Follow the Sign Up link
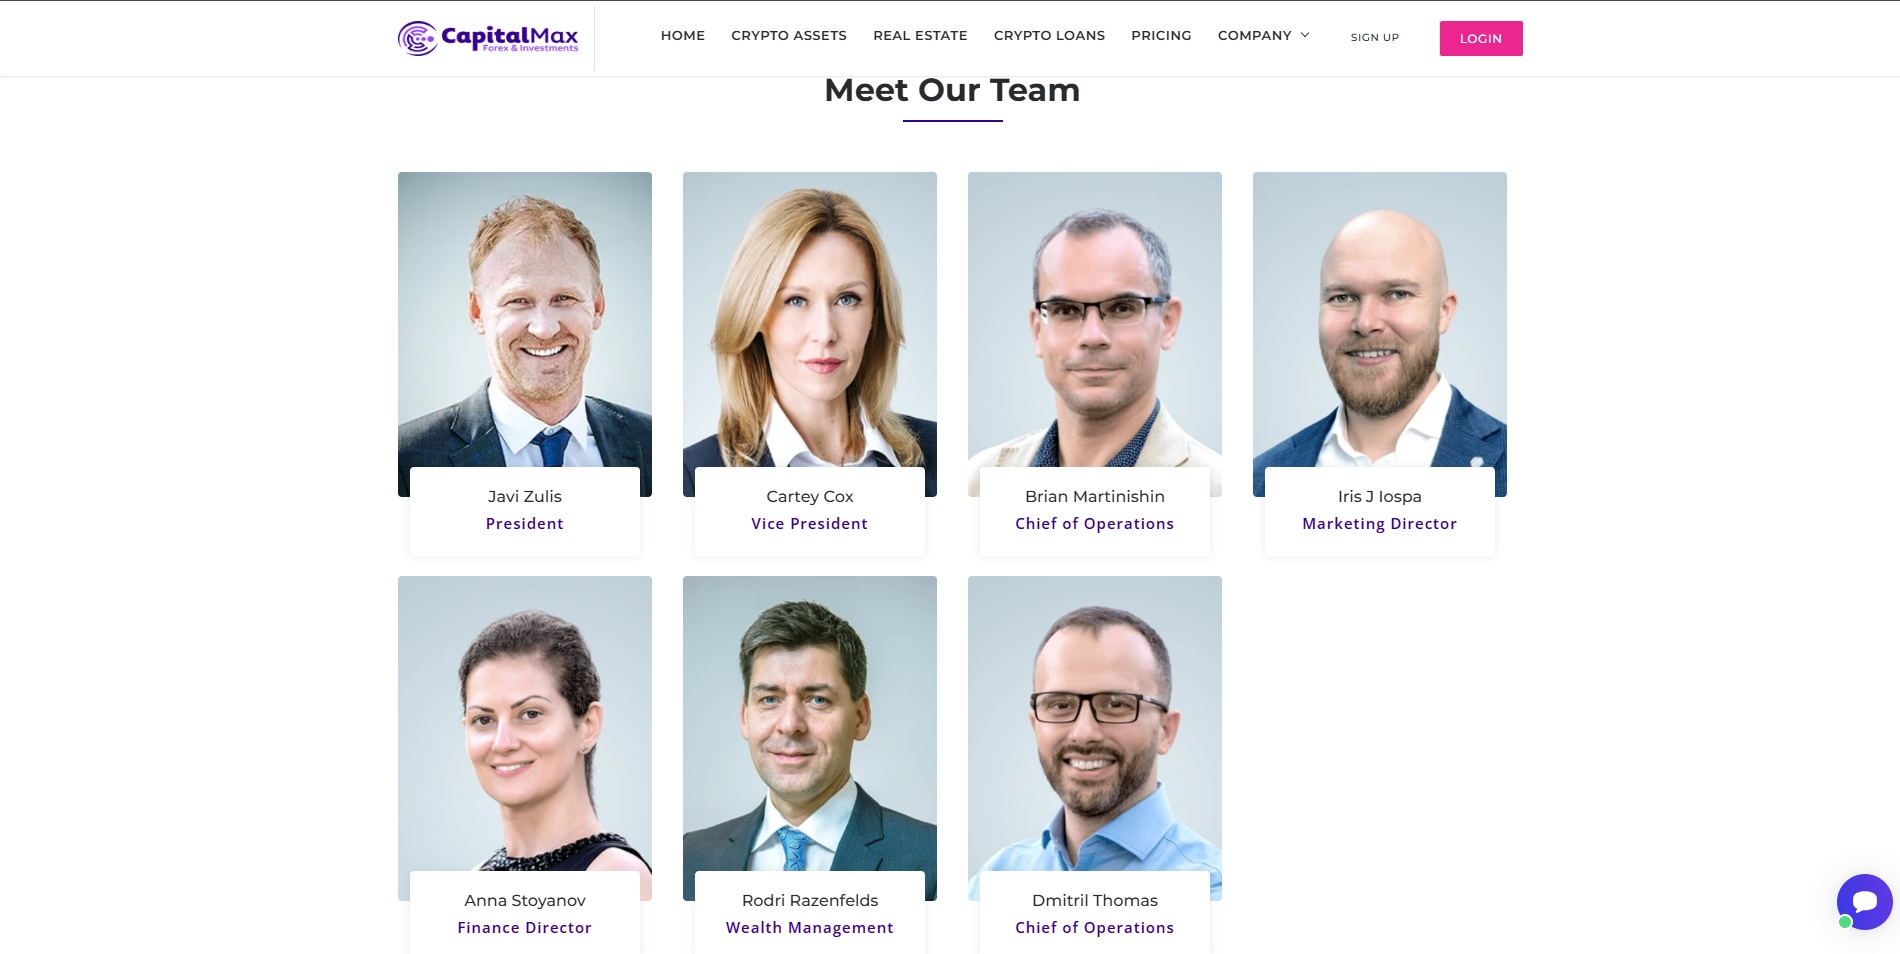1900x954 pixels. (1375, 37)
